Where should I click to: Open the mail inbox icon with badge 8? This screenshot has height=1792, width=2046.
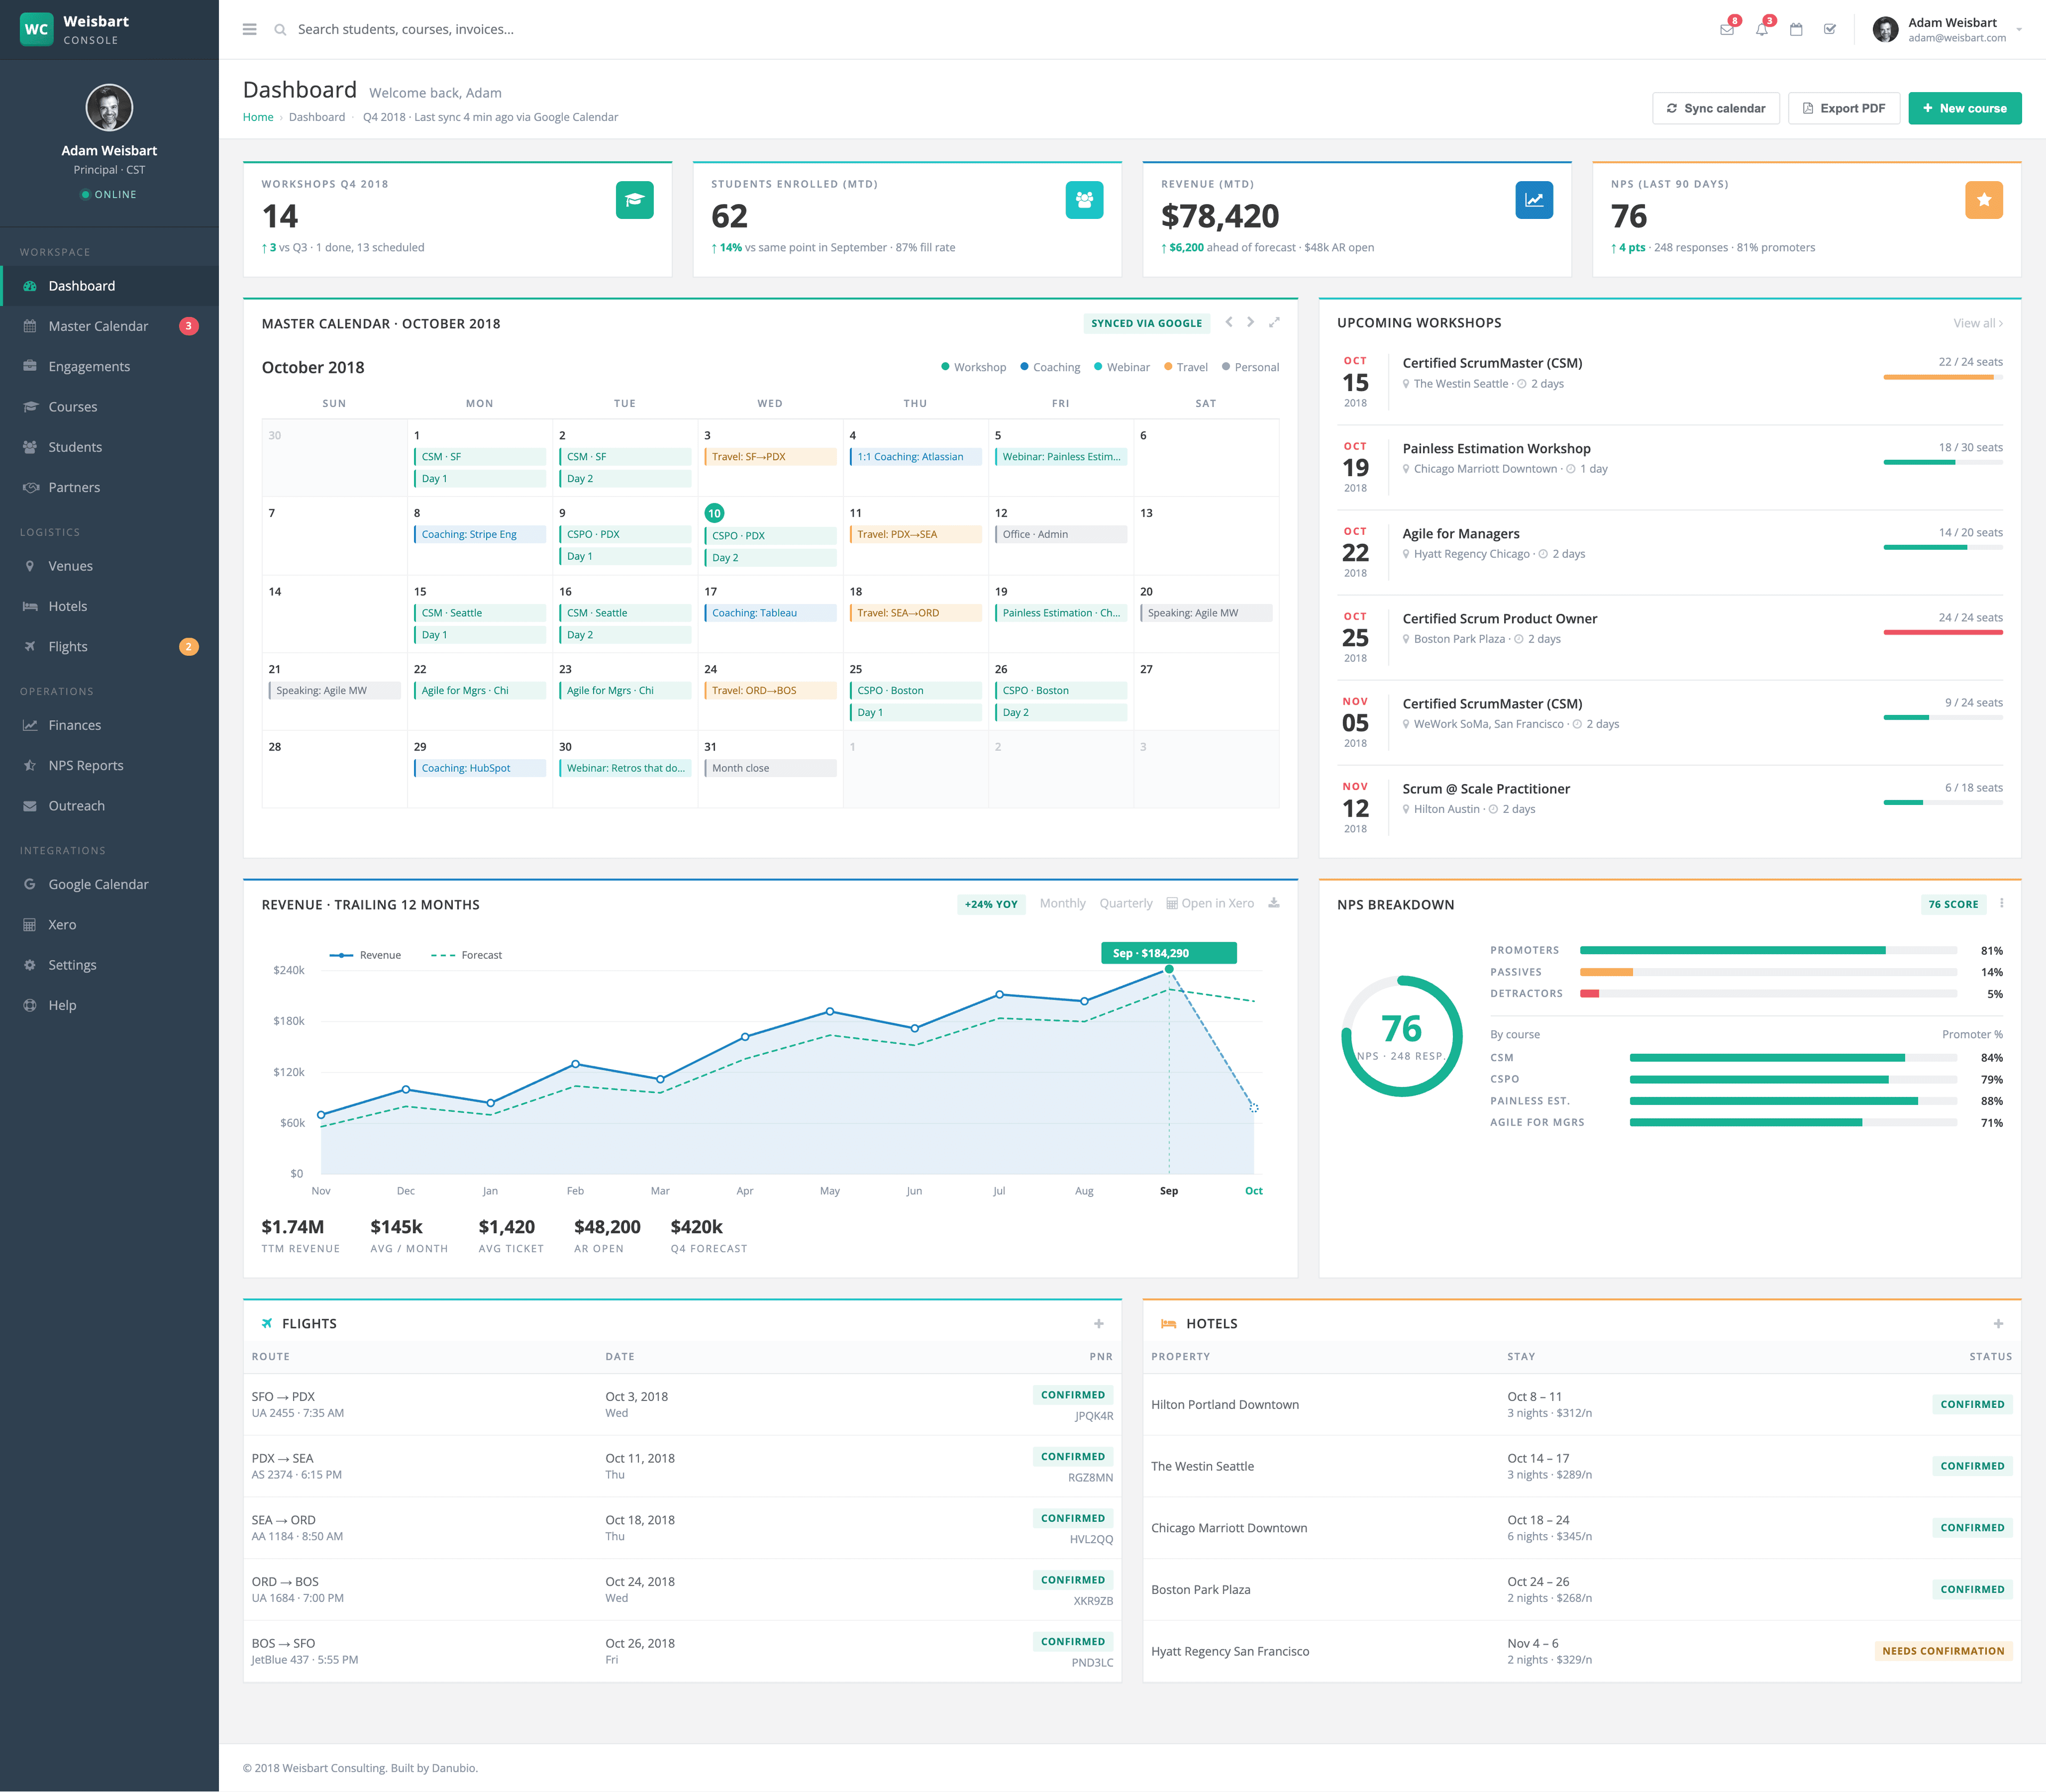pyautogui.click(x=1727, y=29)
